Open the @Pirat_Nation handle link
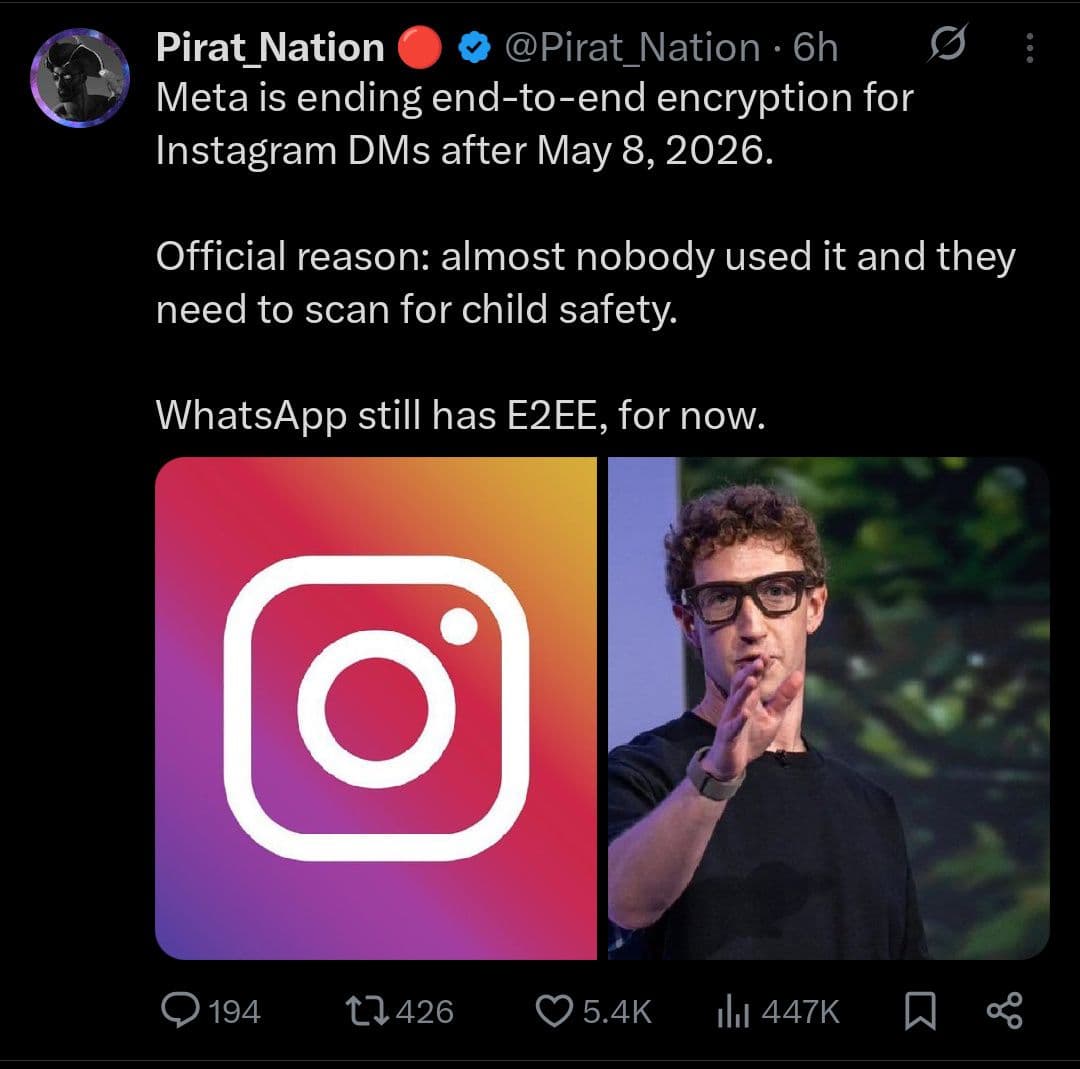Image resolution: width=1080 pixels, height=1069 pixels. click(x=631, y=48)
